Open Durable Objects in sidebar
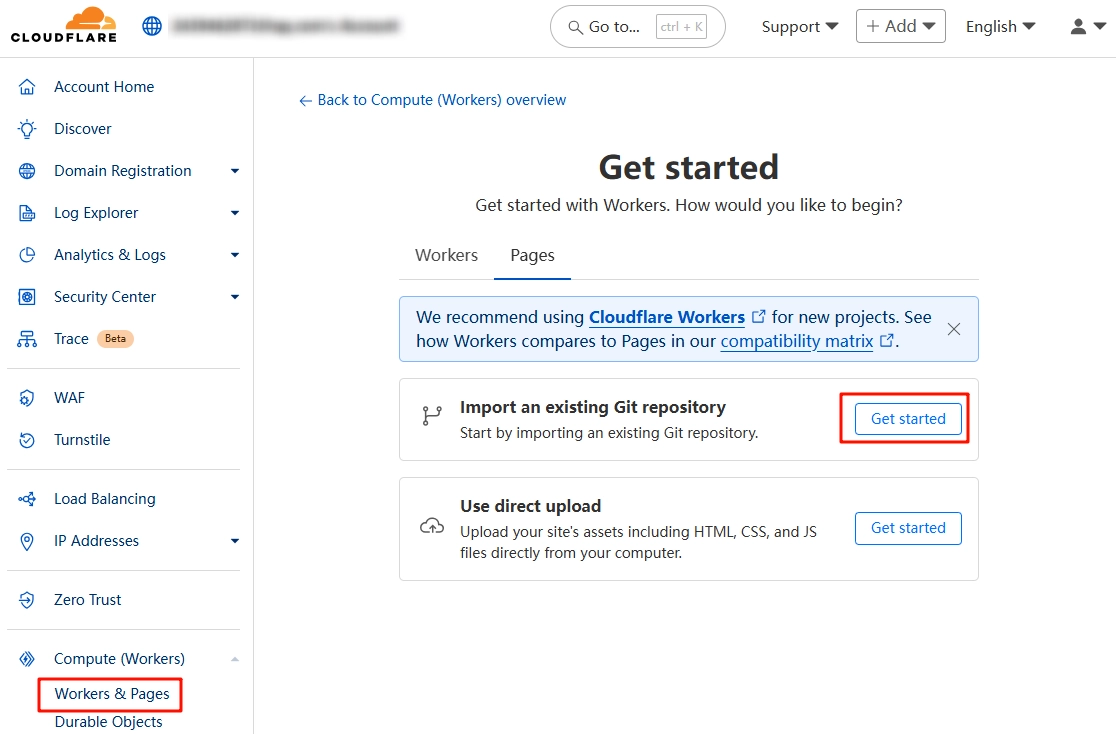Image resolution: width=1116 pixels, height=734 pixels. tap(108, 722)
